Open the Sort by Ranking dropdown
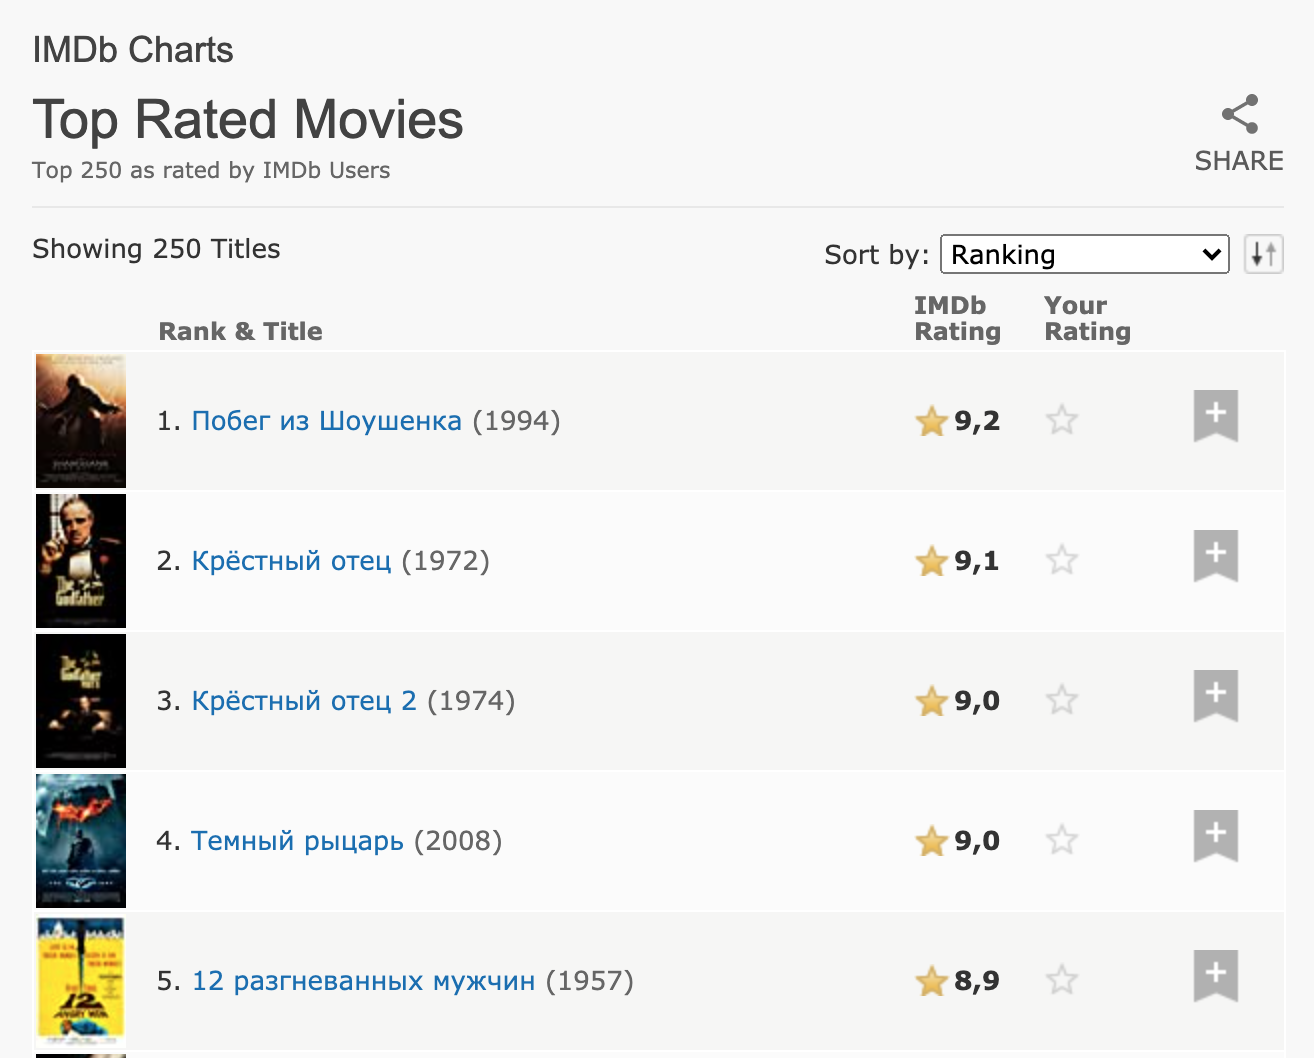Viewport: 1314px width, 1058px height. [1085, 254]
